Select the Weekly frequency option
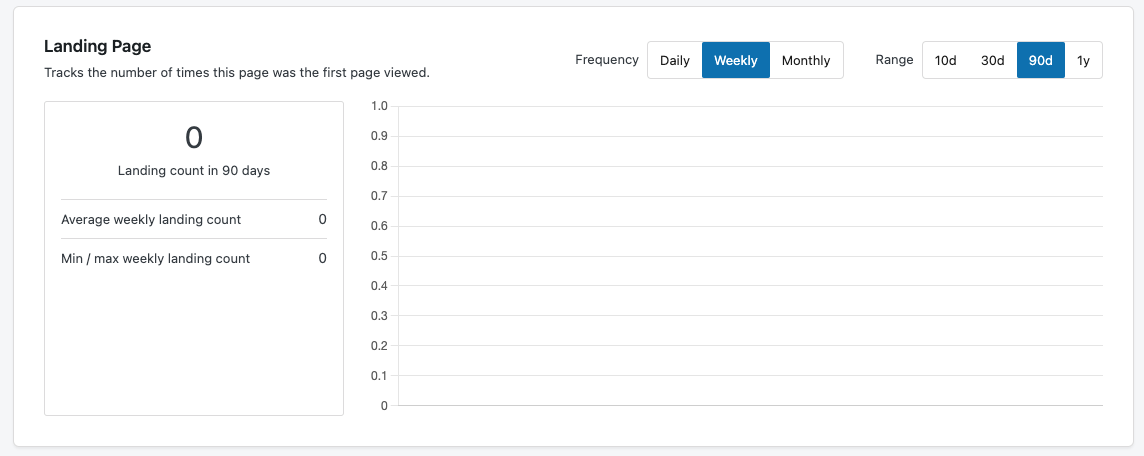 point(735,60)
